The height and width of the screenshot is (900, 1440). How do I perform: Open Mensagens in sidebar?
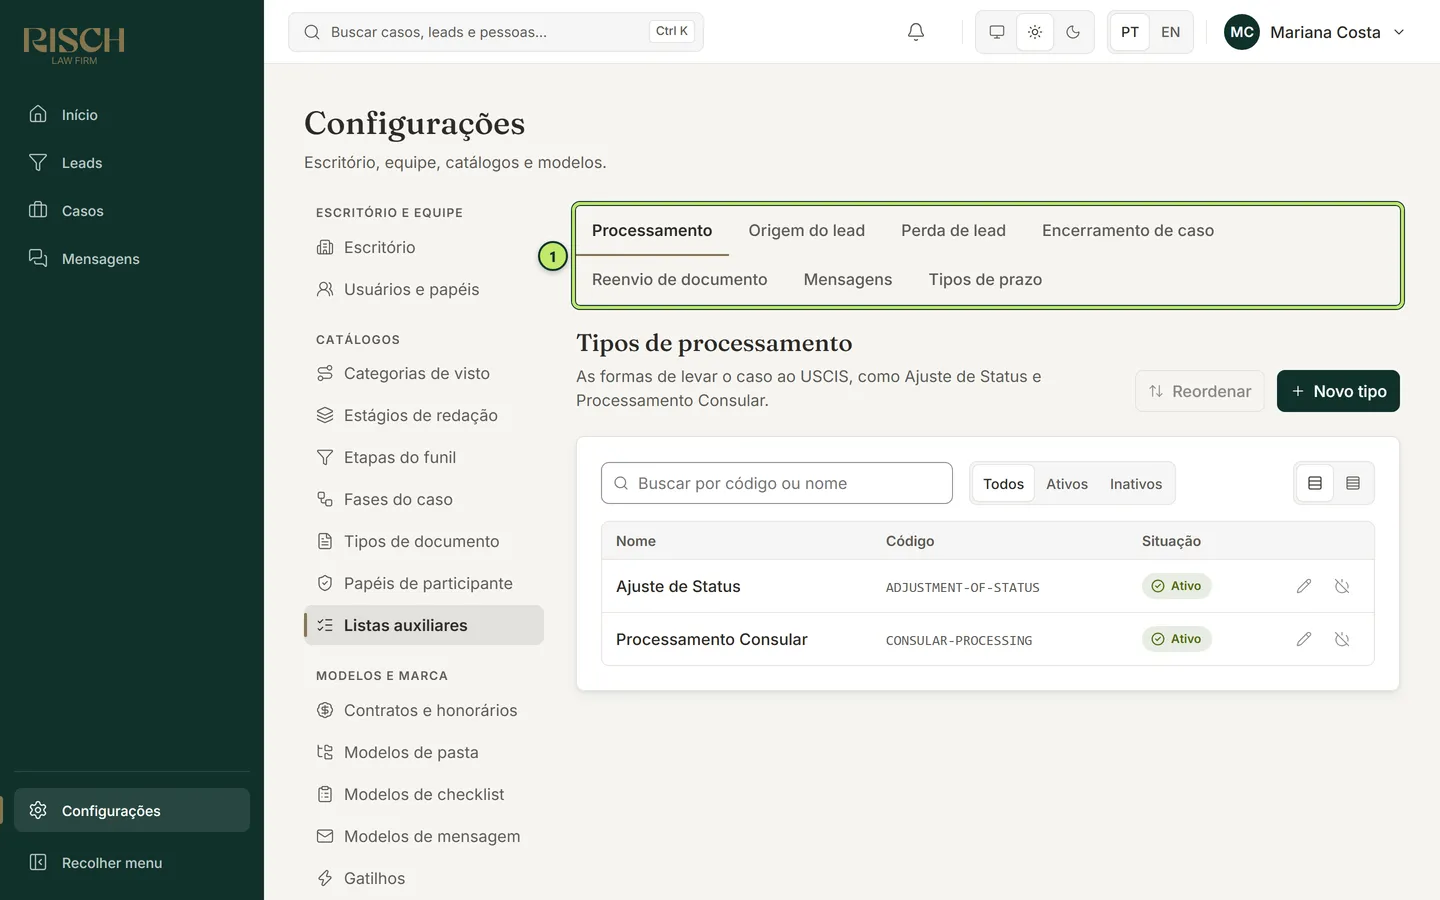(132, 259)
